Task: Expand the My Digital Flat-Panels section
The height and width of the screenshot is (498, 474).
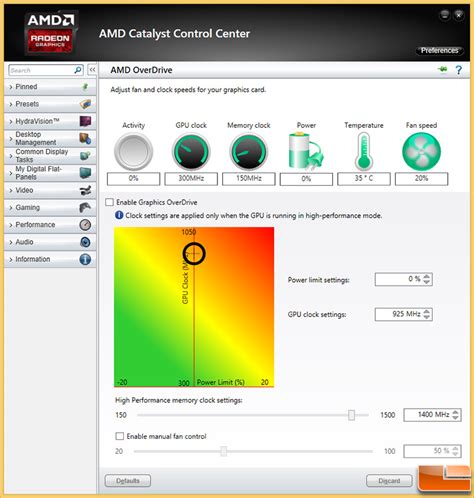Action: point(50,173)
